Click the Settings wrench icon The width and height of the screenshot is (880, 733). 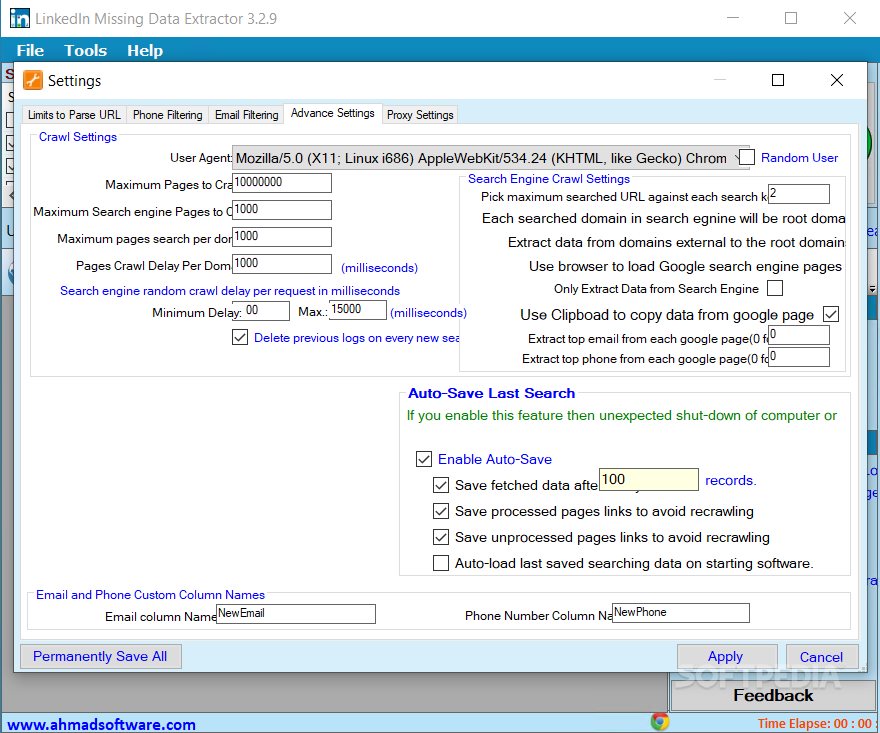(33, 80)
